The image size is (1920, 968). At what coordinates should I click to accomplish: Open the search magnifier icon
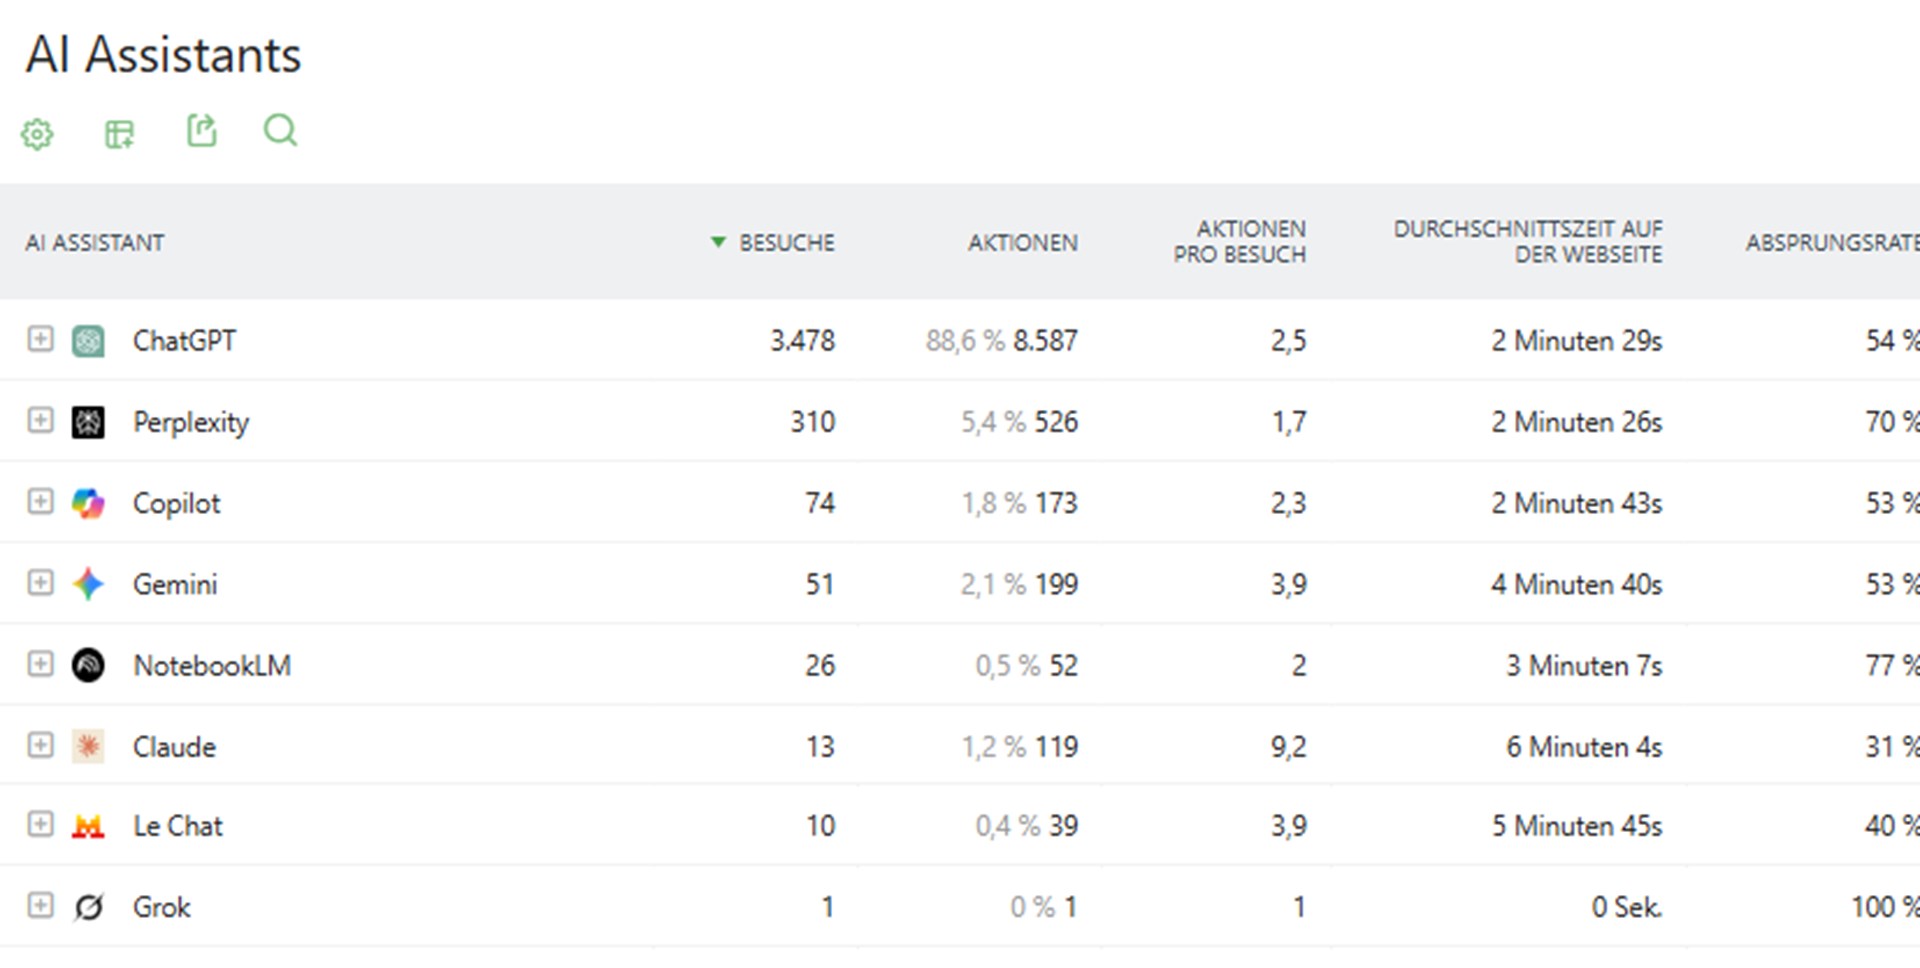click(x=280, y=131)
